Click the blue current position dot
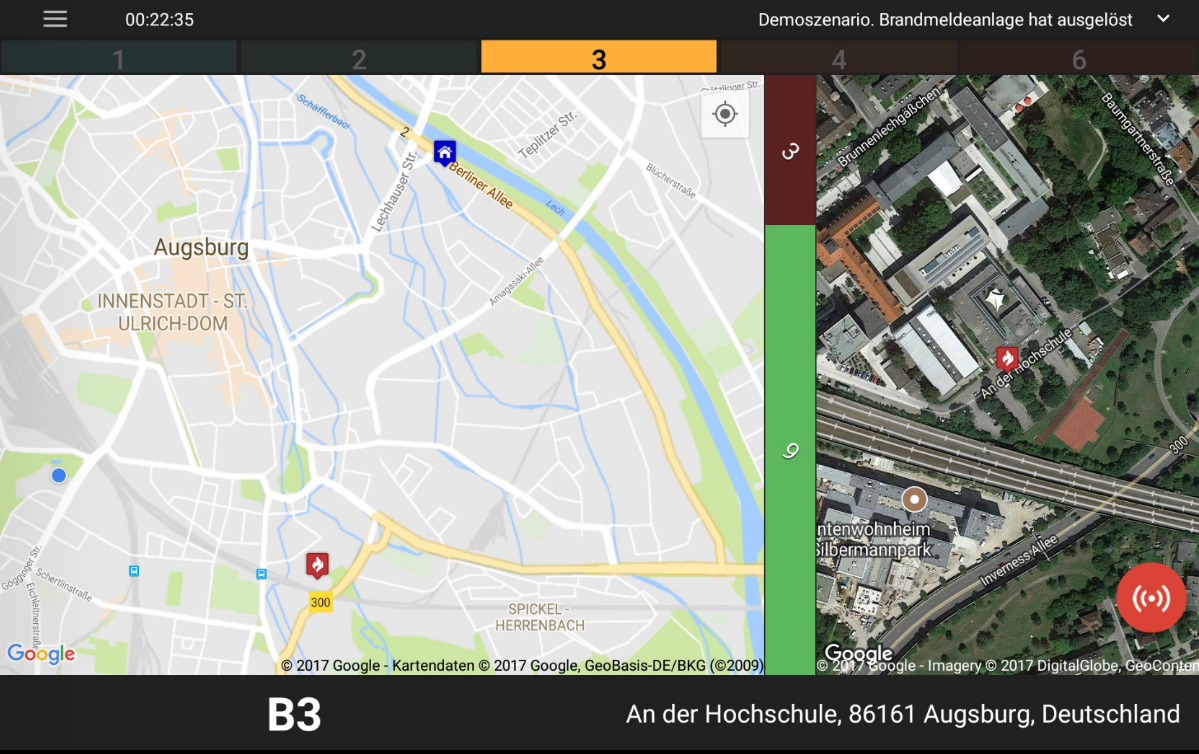 pyautogui.click(x=59, y=475)
